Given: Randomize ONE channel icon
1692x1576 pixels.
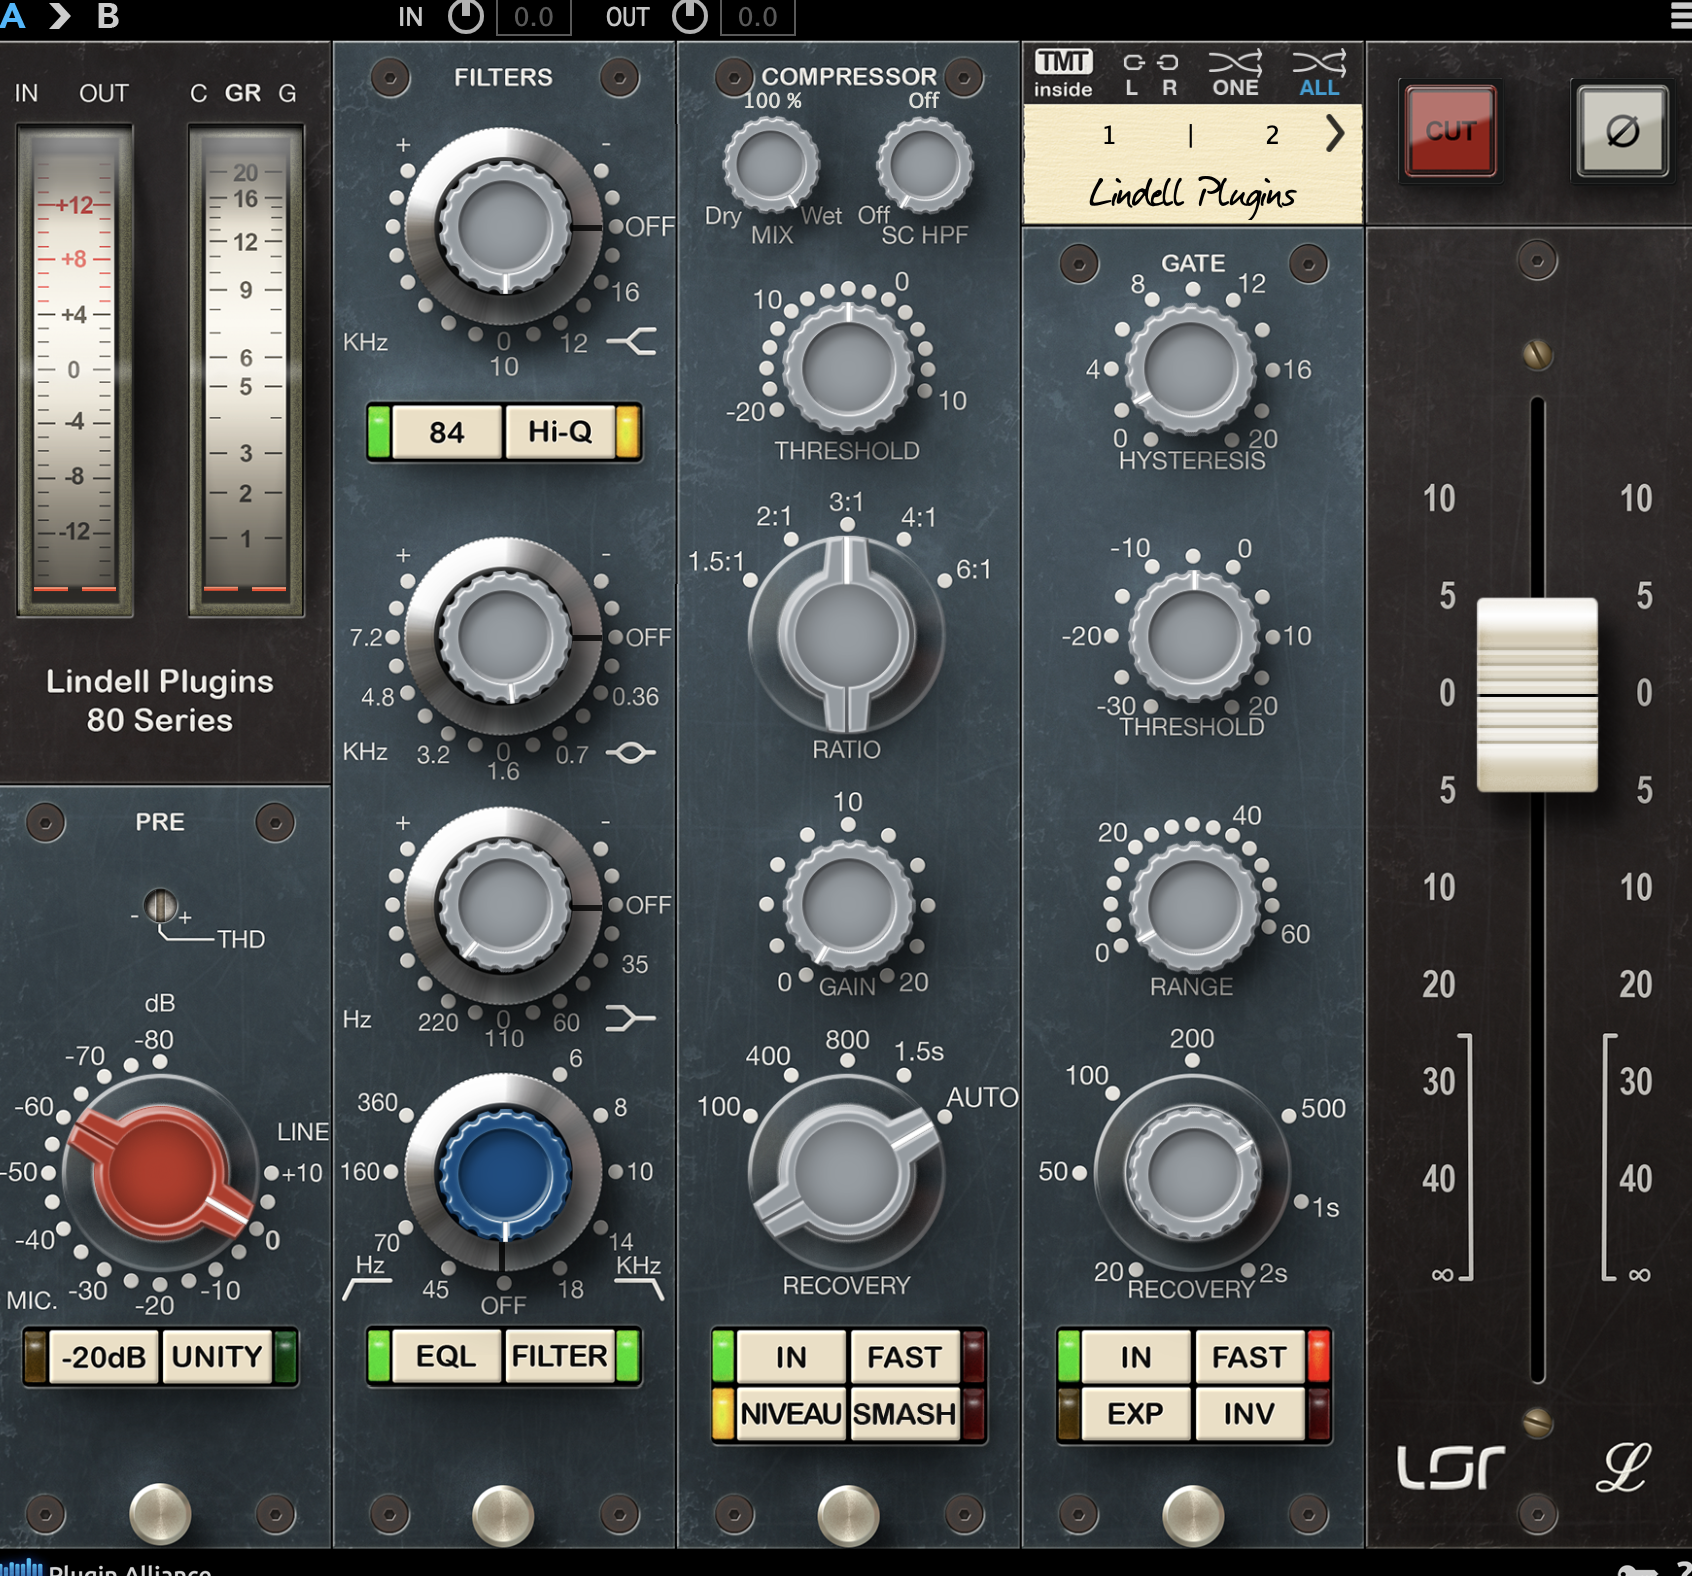Looking at the screenshot, I should pos(1235,74).
